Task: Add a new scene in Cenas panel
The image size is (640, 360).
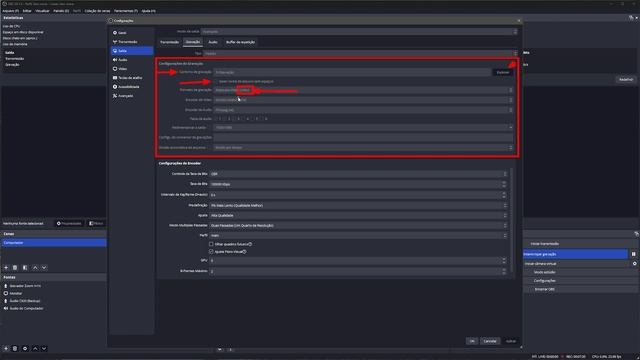Action: (6, 267)
